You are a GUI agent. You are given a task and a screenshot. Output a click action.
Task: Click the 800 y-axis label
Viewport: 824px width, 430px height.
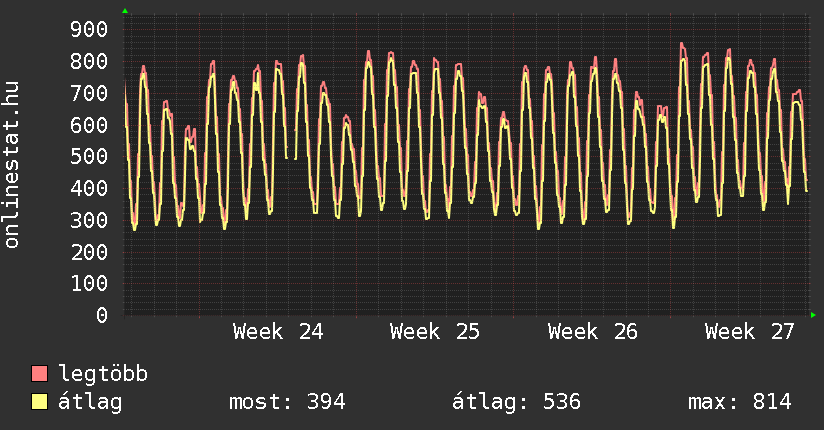tap(89, 62)
